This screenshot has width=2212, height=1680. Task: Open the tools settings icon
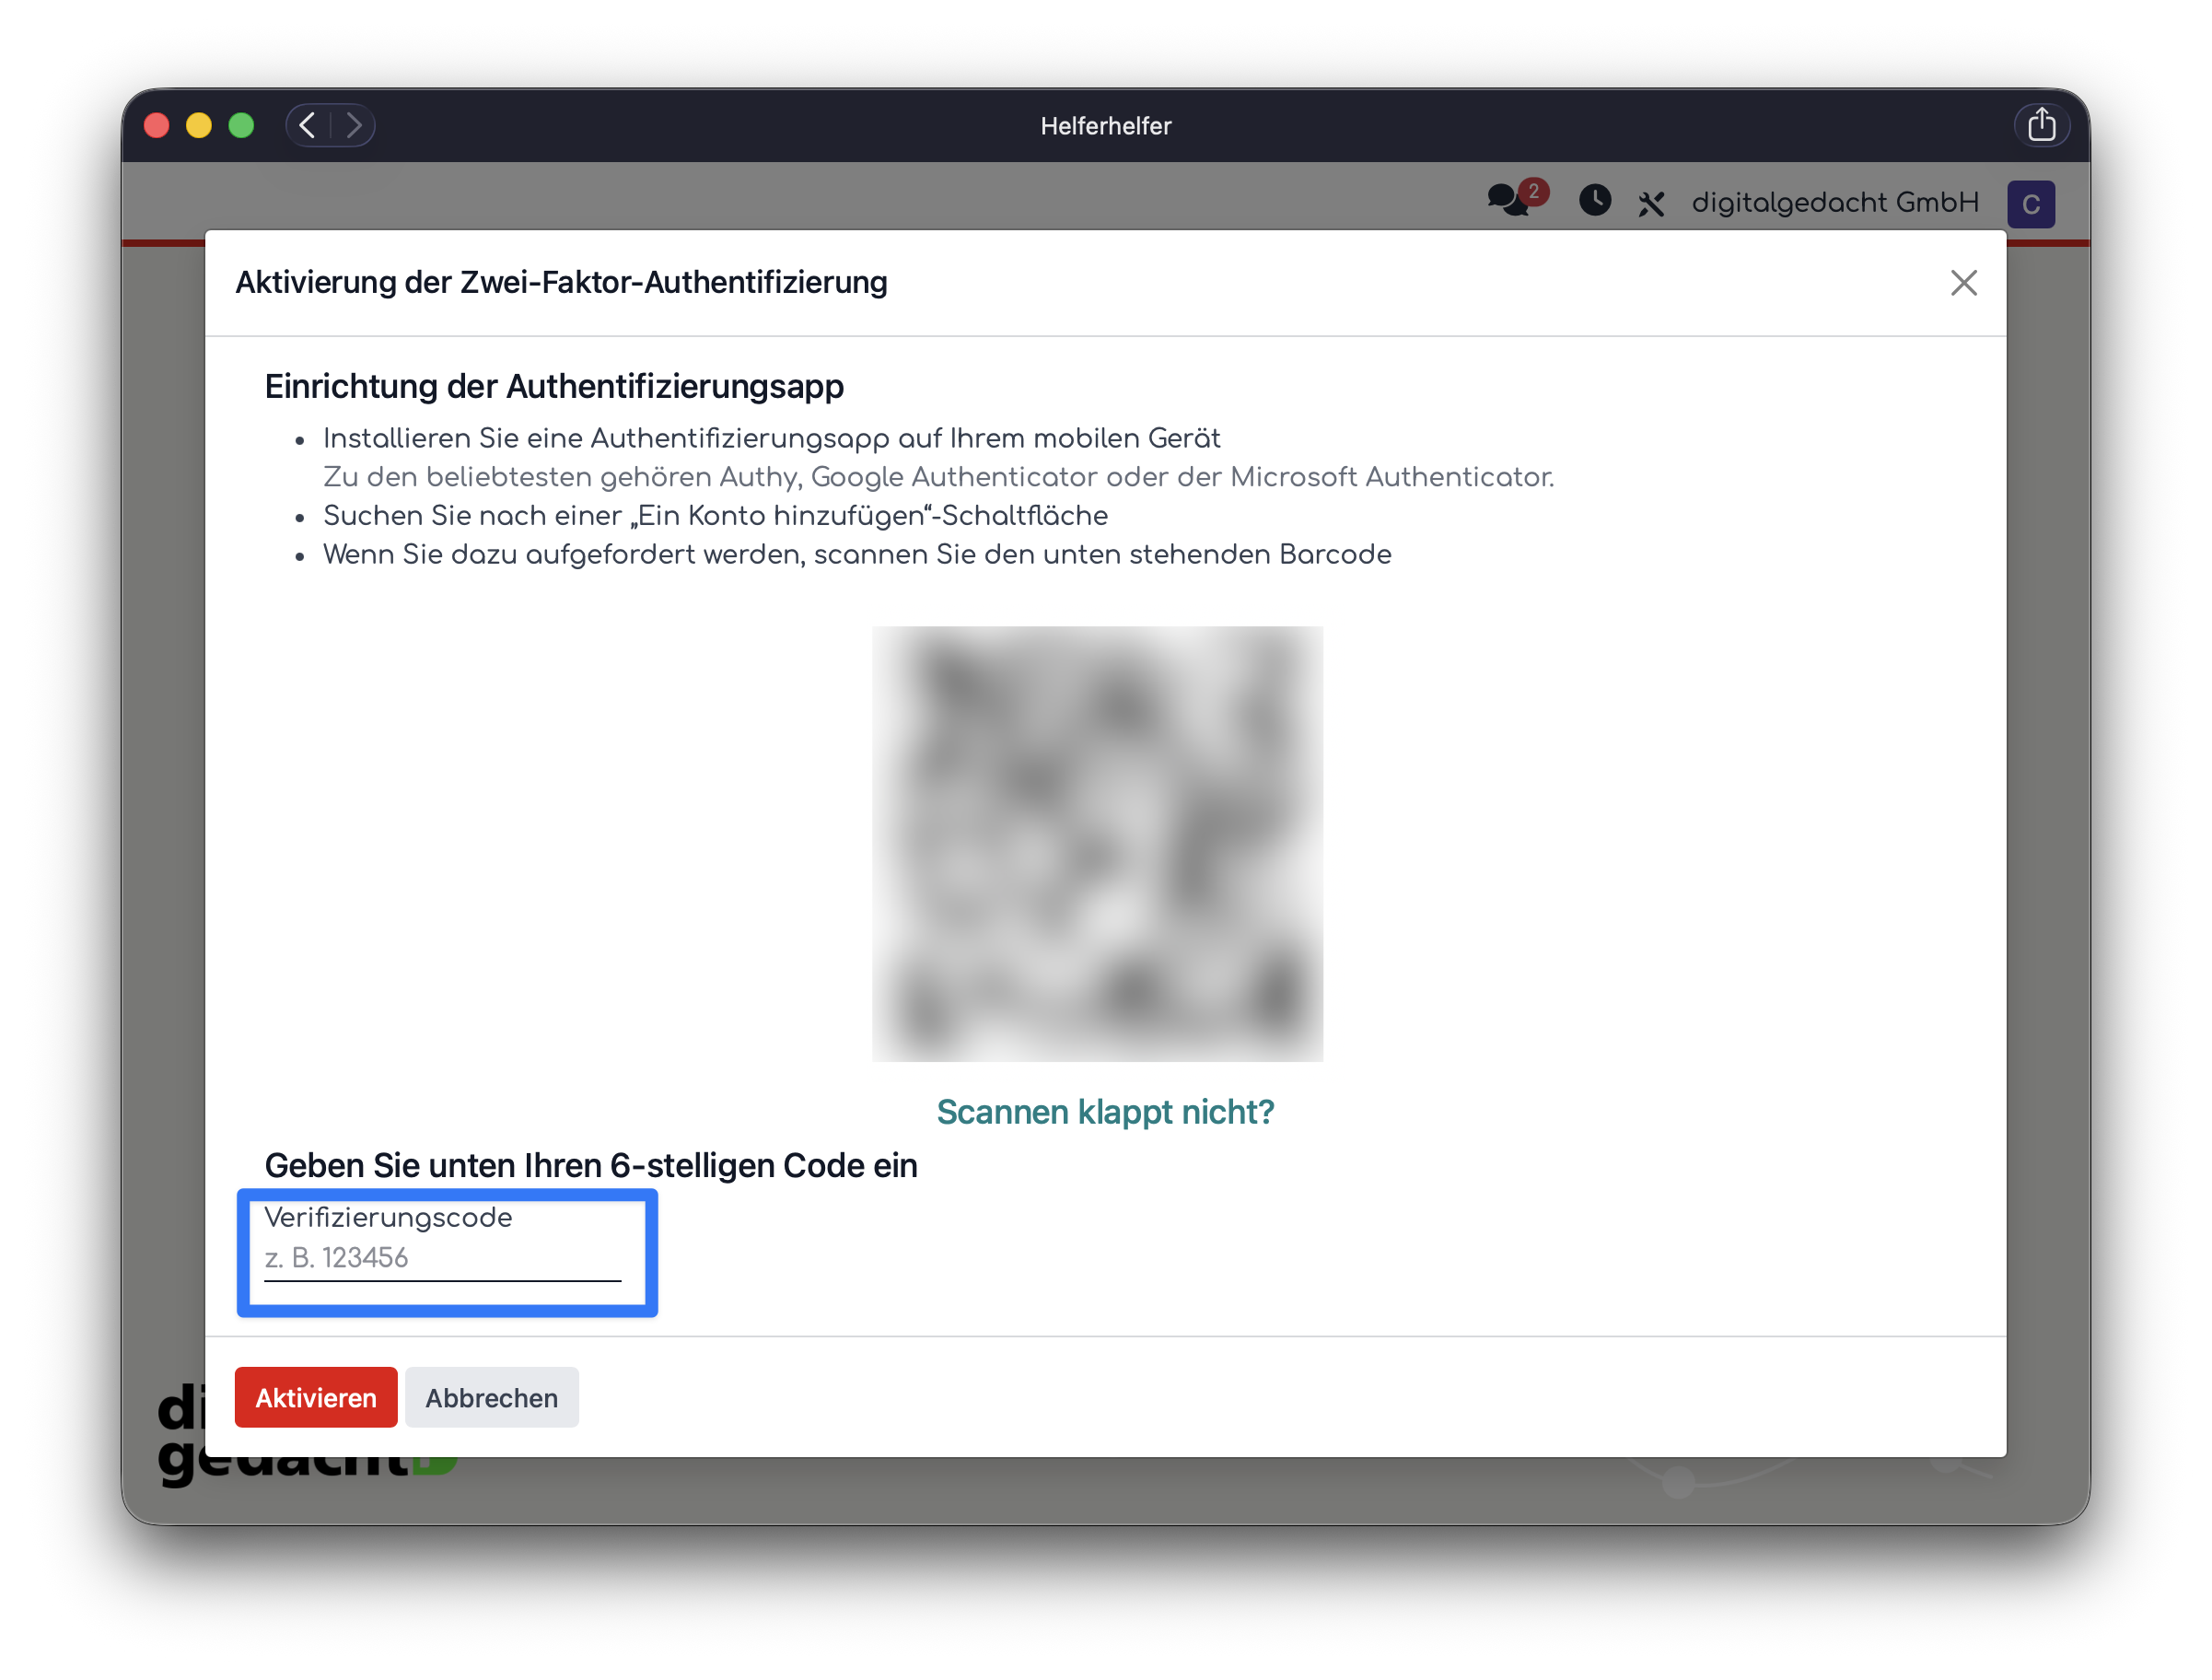coord(1651,204)
